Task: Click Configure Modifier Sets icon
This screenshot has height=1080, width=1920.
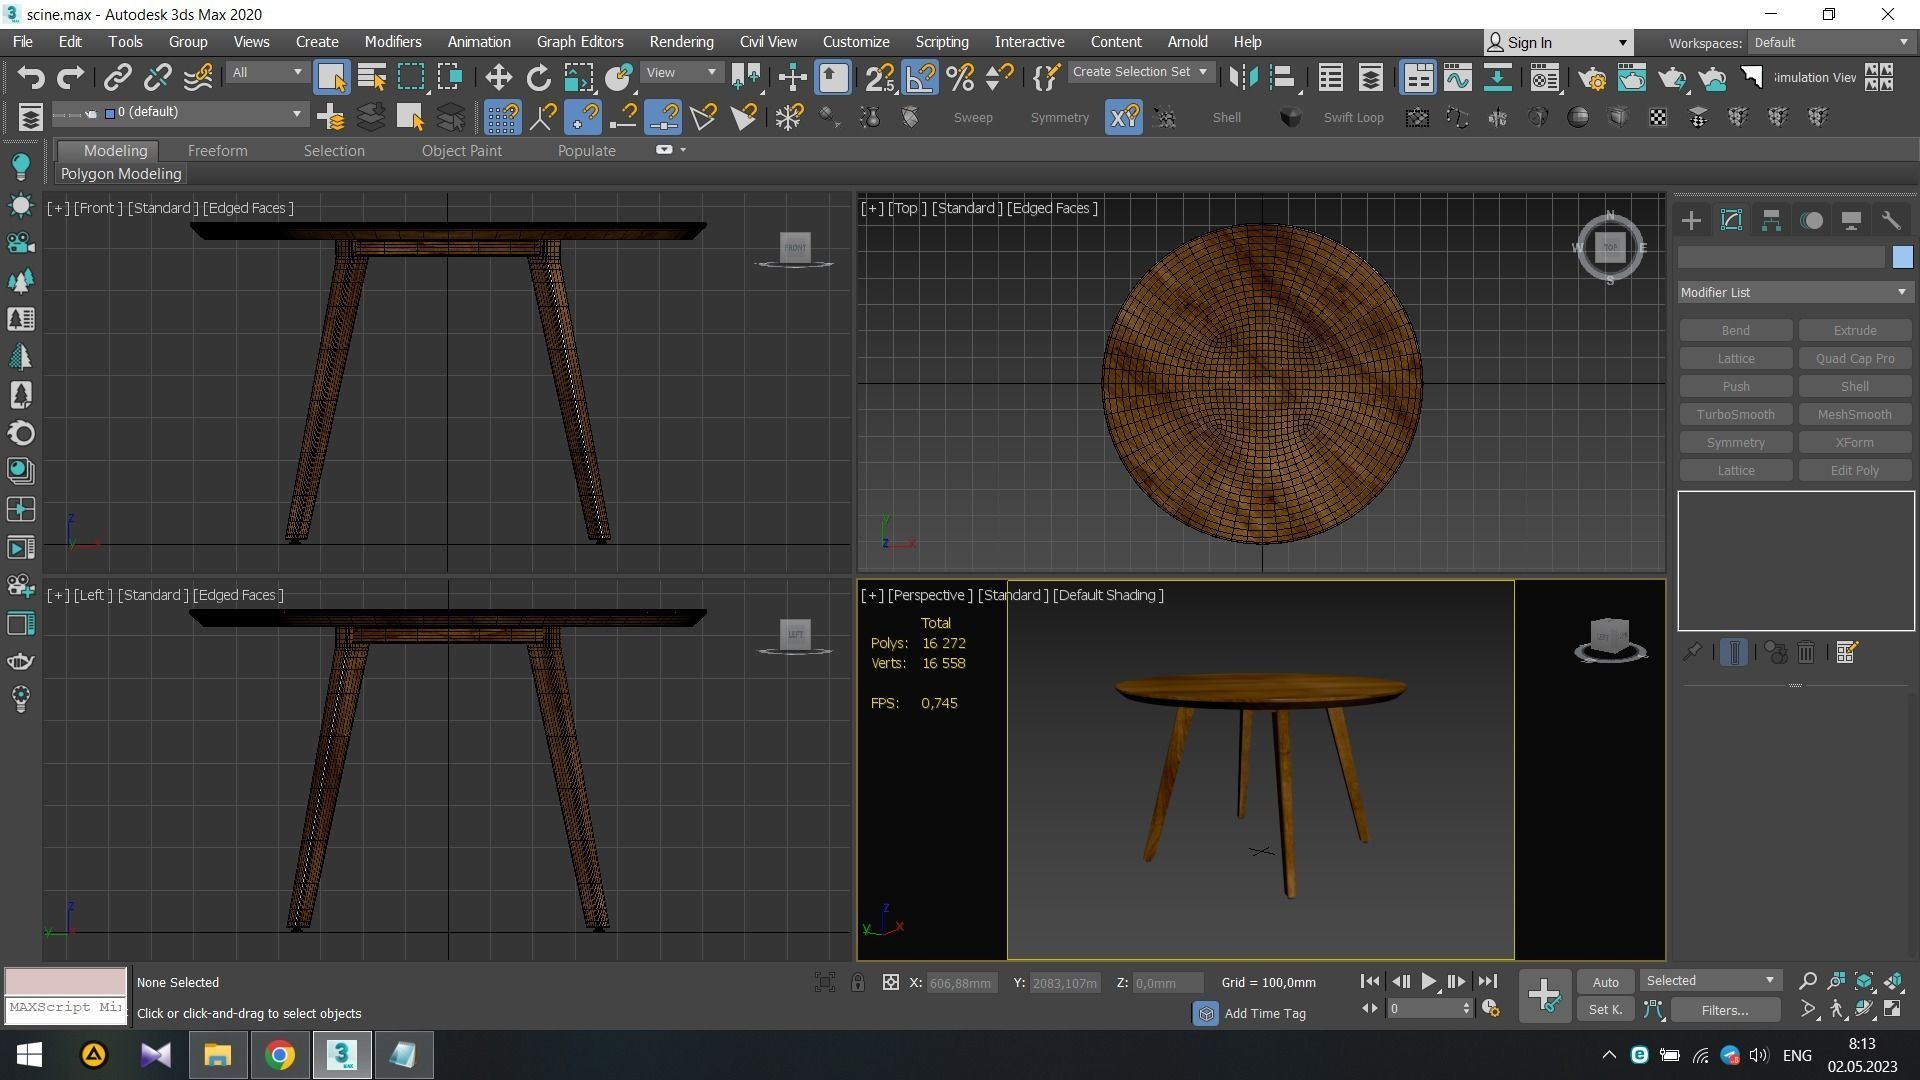Action: coord(1846,653)
